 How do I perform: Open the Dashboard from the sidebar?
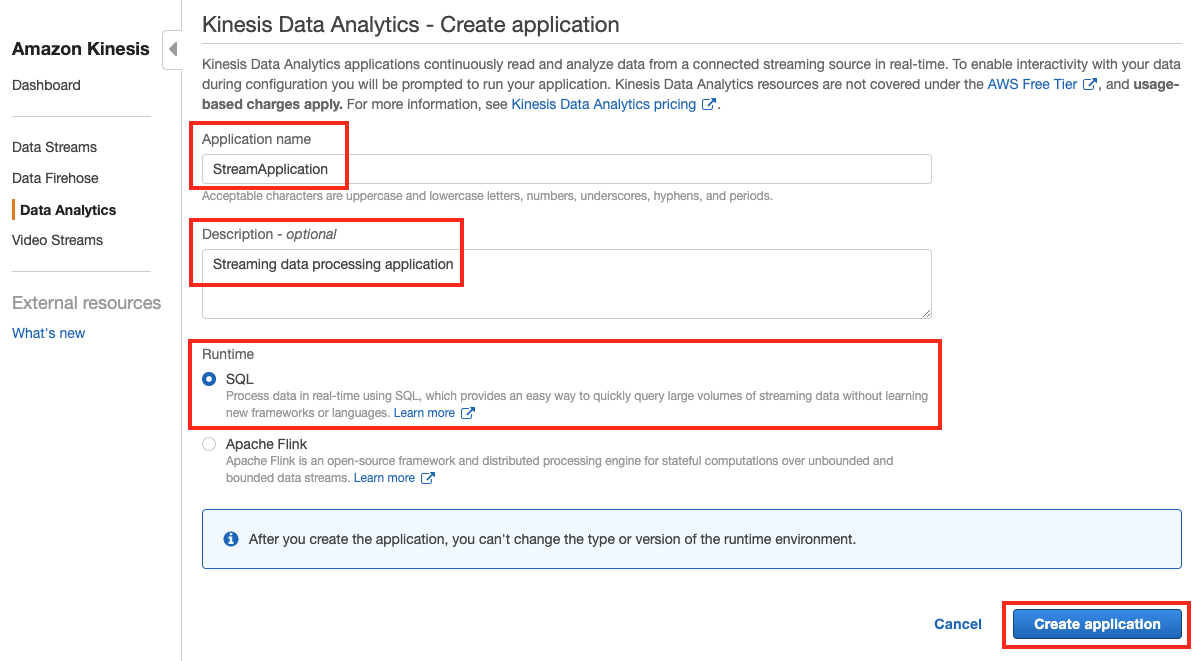point(46,85)
